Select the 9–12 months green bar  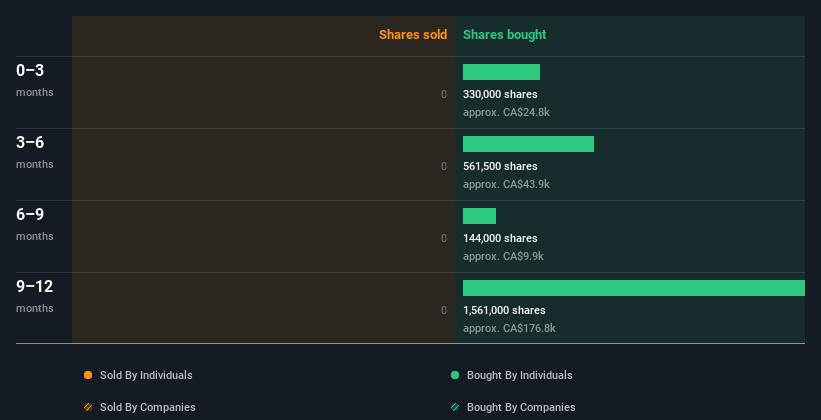pos(634,288)
